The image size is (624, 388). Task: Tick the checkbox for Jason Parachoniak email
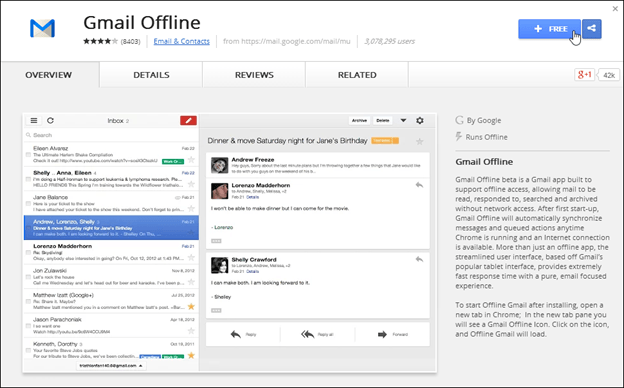coord(28,326)
